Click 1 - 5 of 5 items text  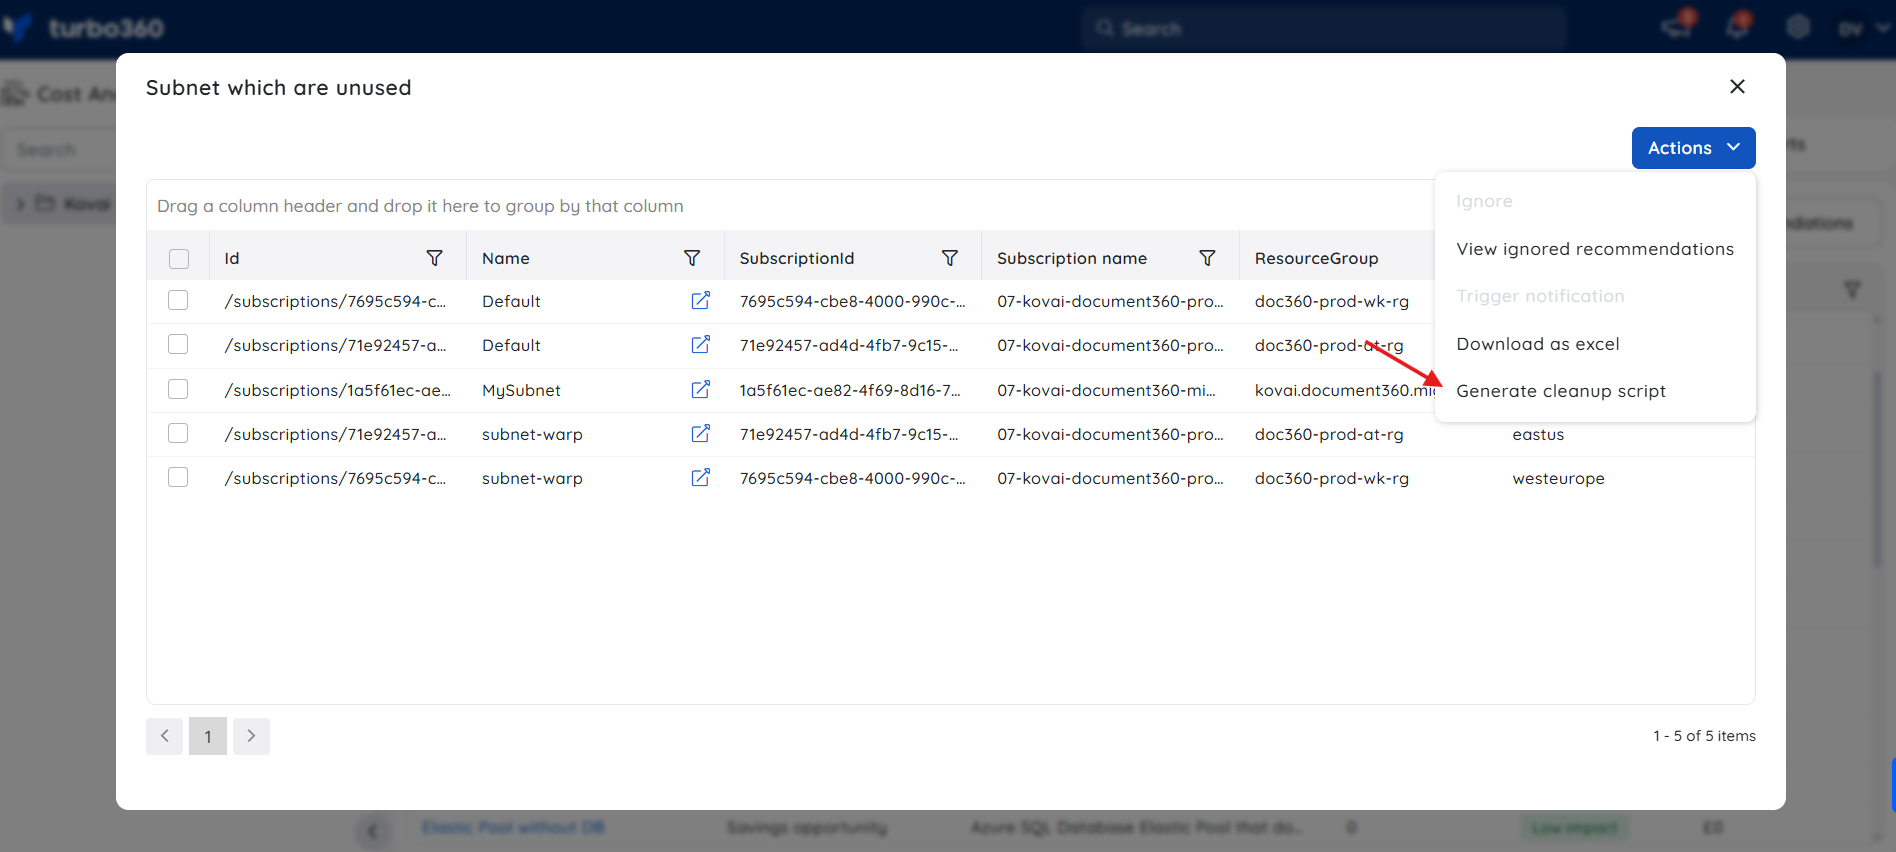pos(1704,736)
